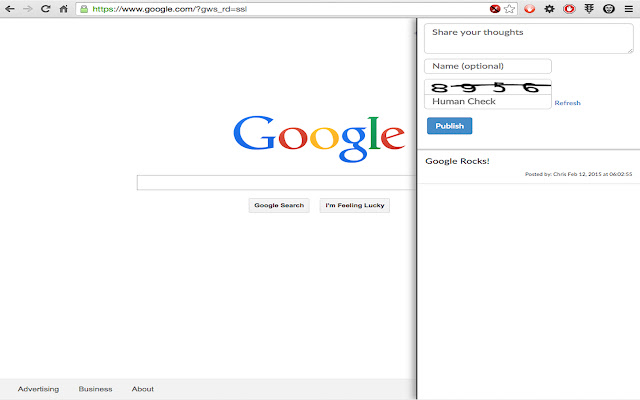Open the red circle extension icon
This screenshot has height=400, width=640.
tap(529, 9)
